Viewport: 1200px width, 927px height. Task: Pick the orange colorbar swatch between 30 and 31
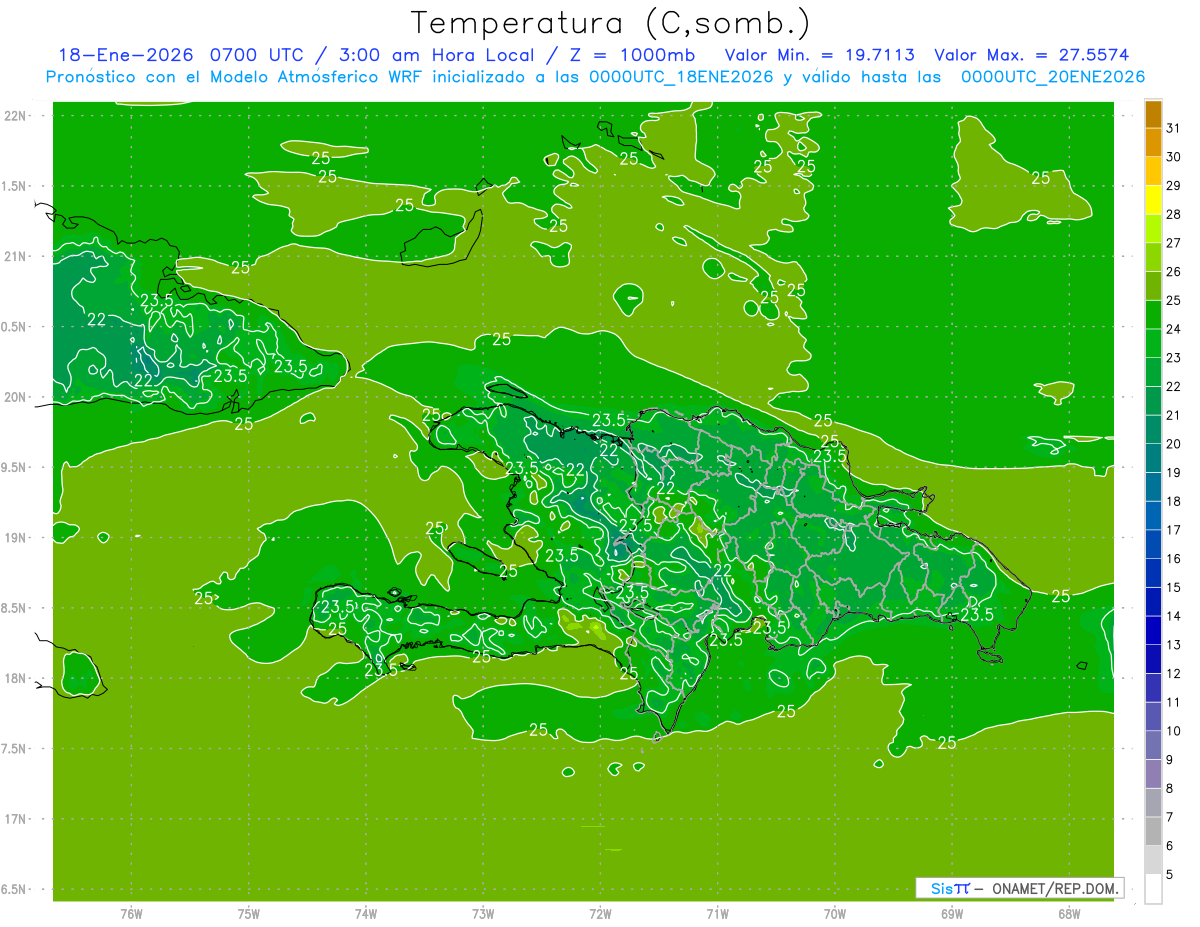pyautogui.click(x=1153, y=143)
